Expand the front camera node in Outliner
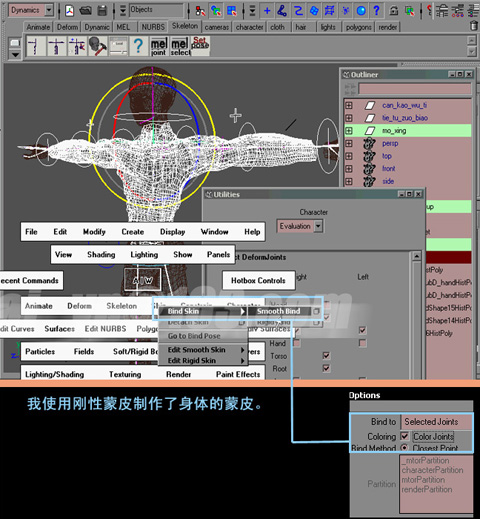The width and height of the screenshot is (480, 519). (349, 169)
